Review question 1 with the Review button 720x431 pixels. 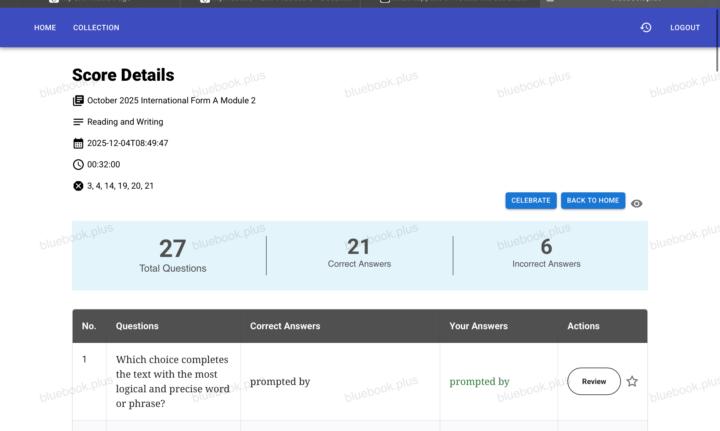(594, 381)
